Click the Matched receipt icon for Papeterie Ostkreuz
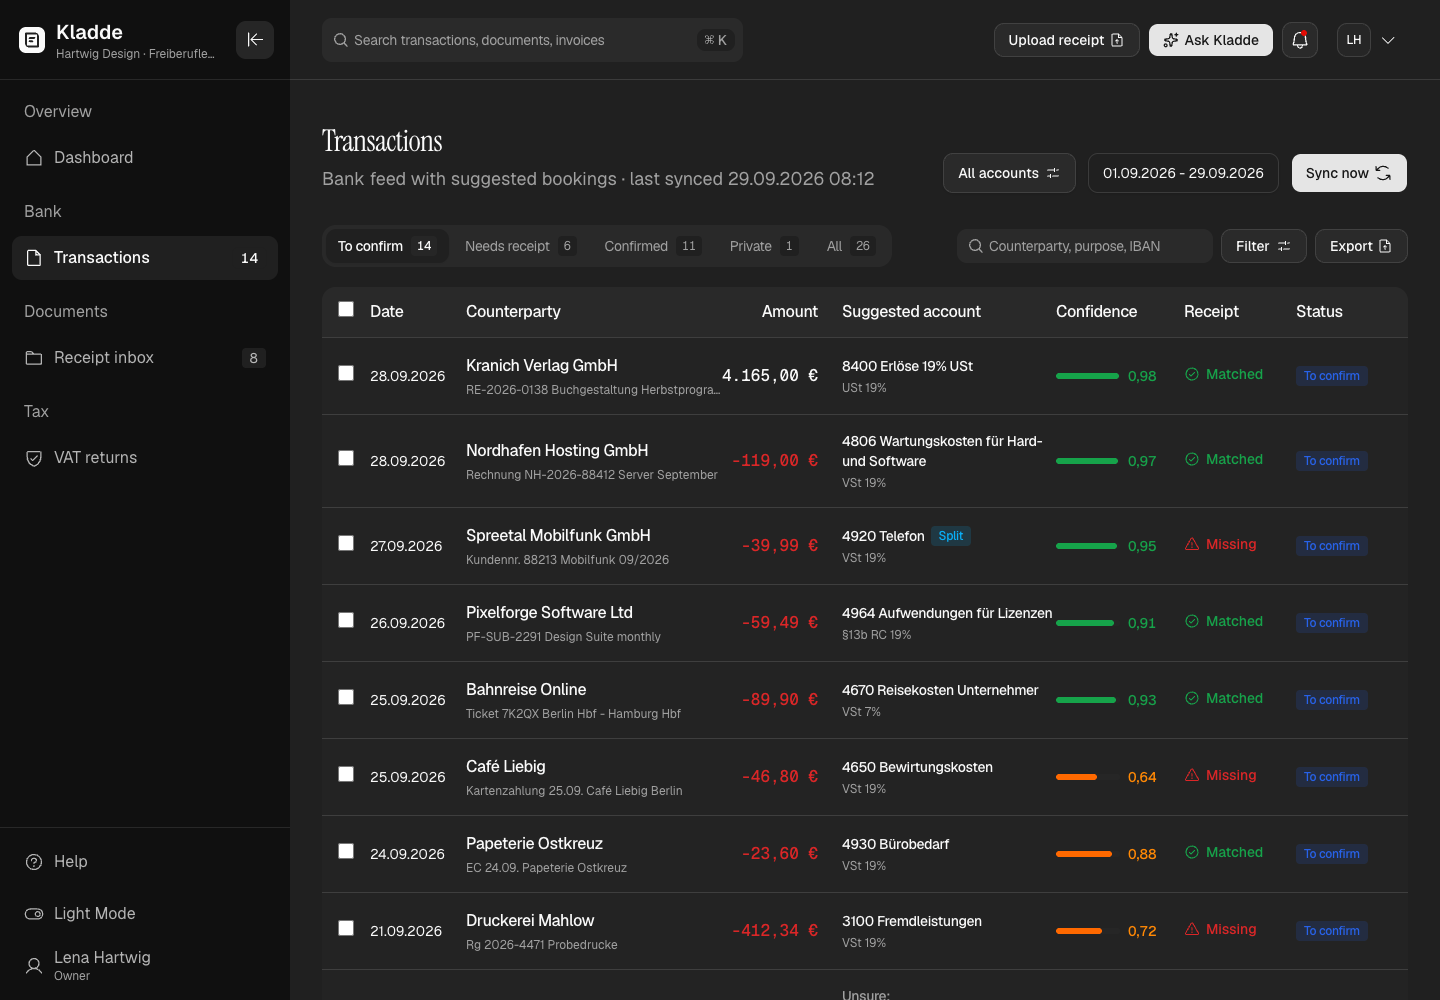Viewport: 1440px width, 1000px height. coord(1192,852)
